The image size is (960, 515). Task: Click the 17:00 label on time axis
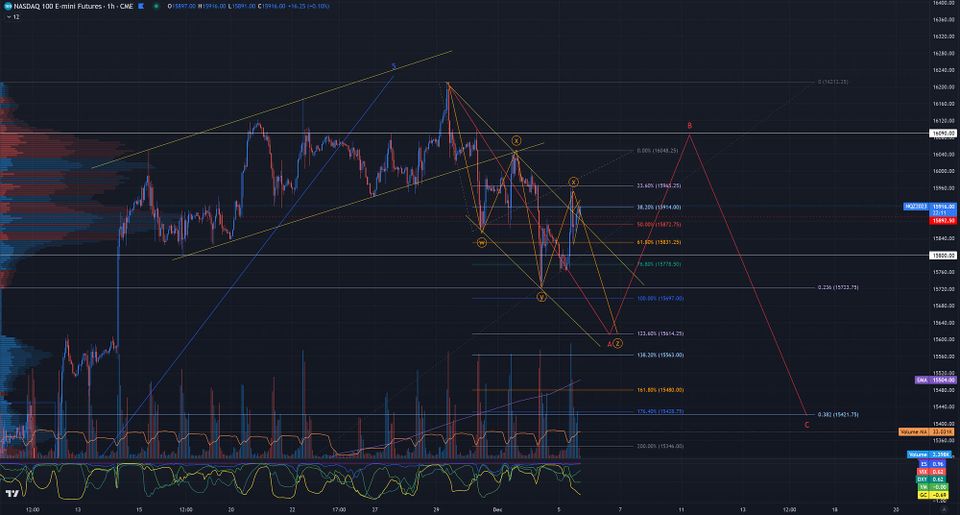coord(339,509)
